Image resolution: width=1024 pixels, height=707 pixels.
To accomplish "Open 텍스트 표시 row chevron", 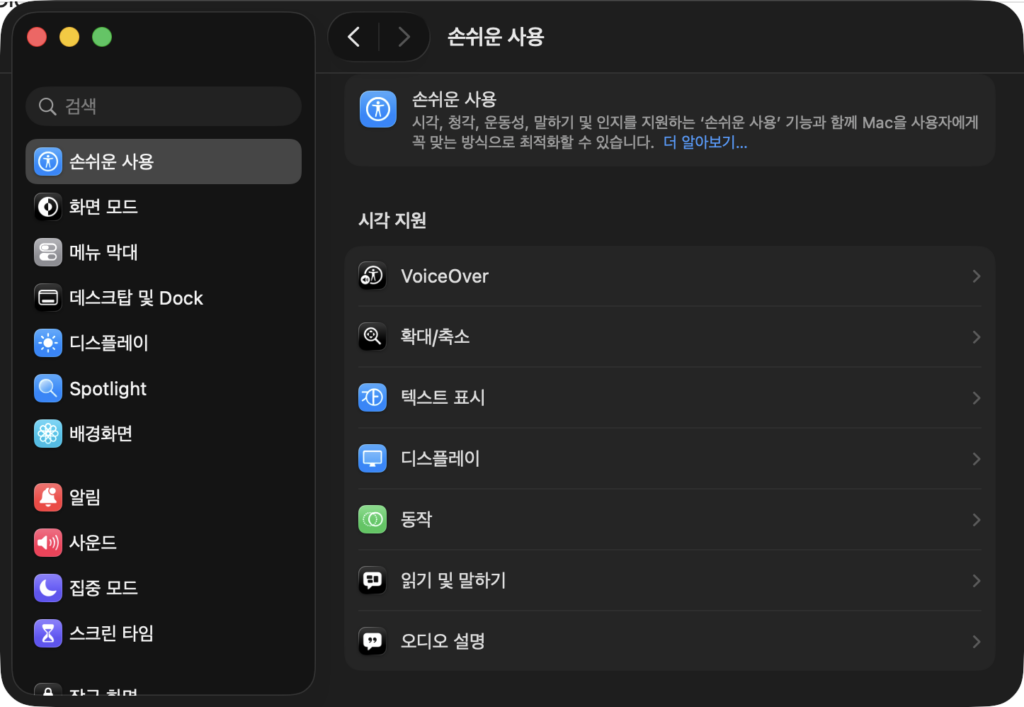I will coord(976,398).
